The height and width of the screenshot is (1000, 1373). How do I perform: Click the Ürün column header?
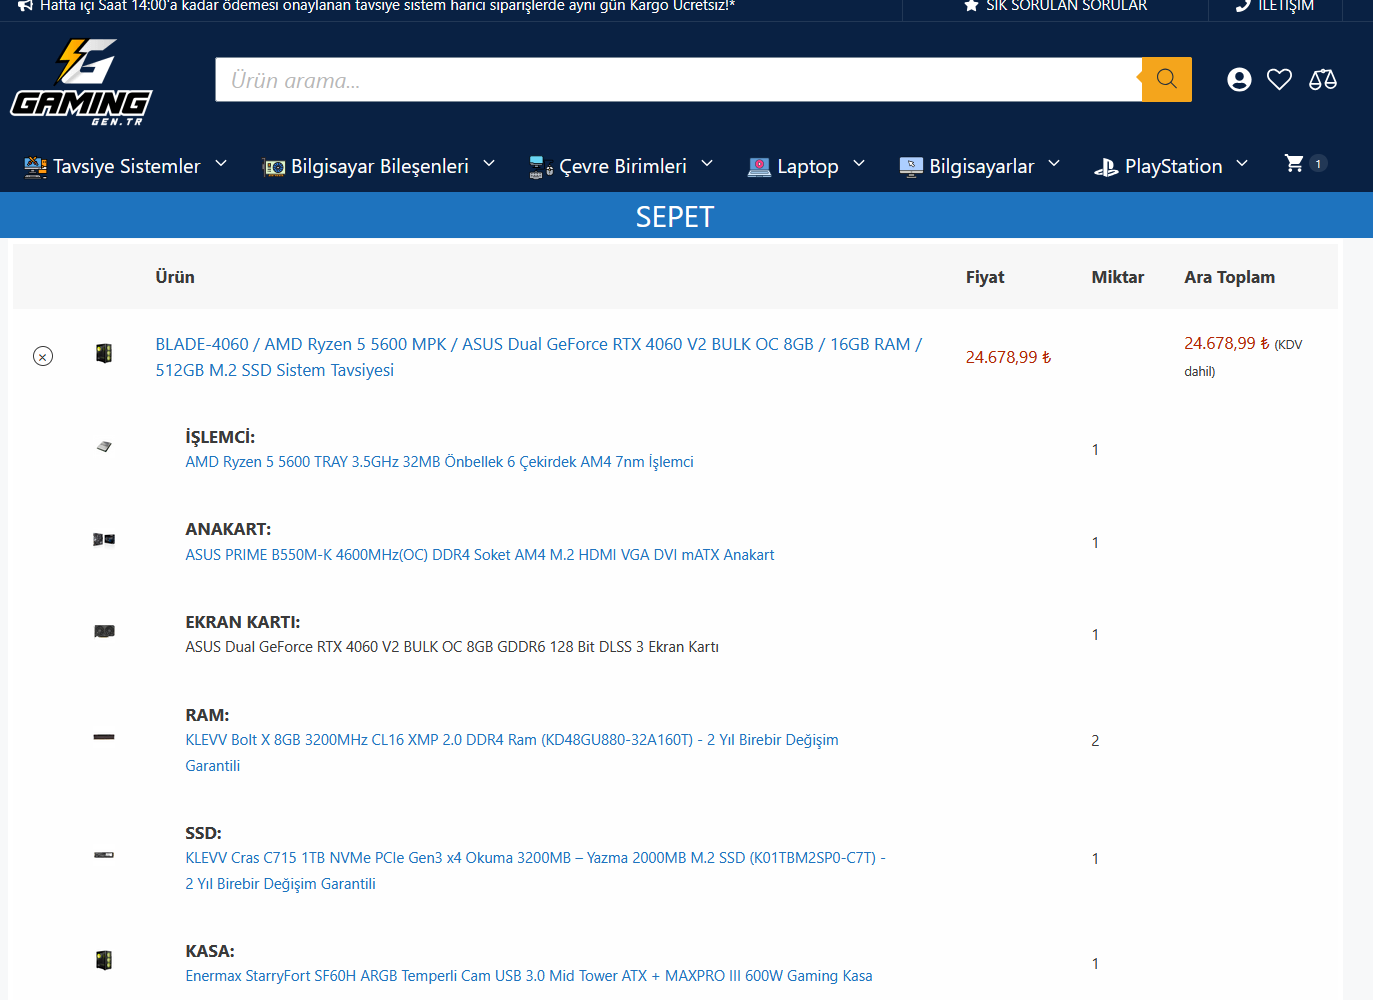[175, 277]
